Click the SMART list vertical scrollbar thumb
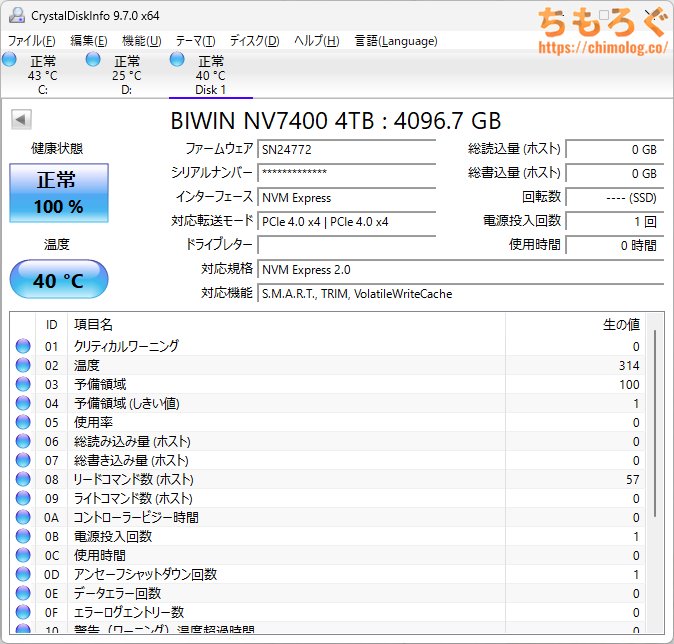The width and height of the screenshot is (674, 644). [x=655, y=423]
